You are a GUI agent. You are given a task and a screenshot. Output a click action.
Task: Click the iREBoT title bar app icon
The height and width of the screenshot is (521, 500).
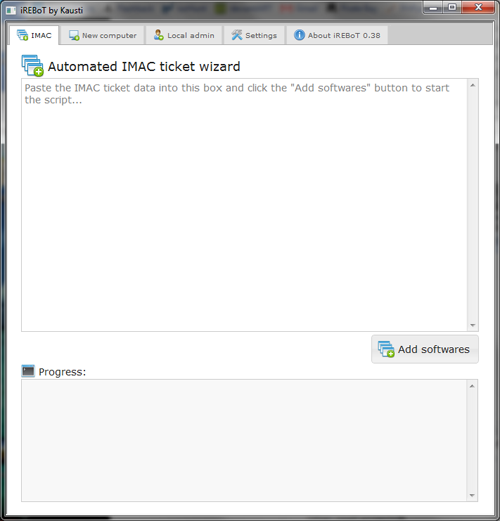click(x=11, y=10)
